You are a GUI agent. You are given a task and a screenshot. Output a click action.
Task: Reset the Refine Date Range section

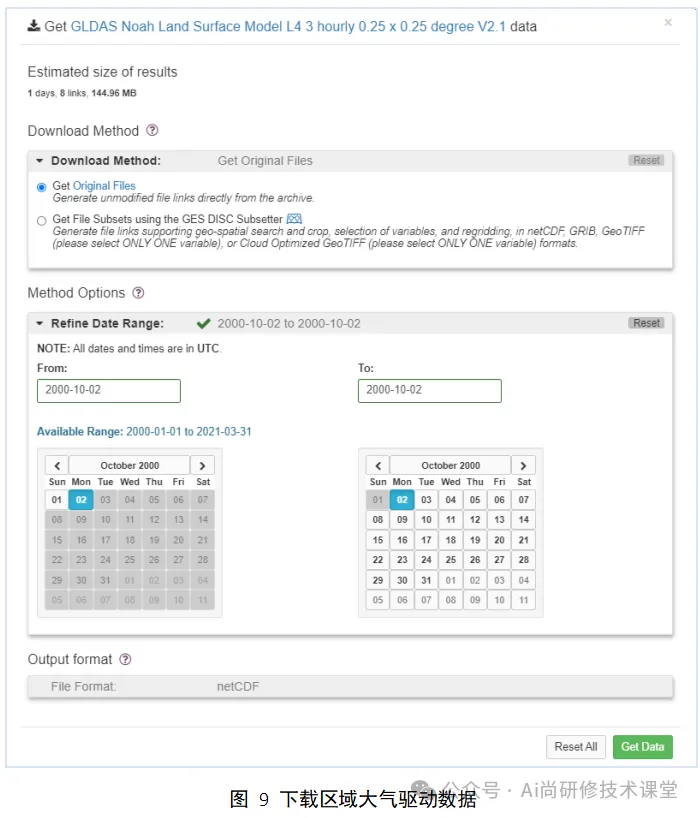pos(646,323)
